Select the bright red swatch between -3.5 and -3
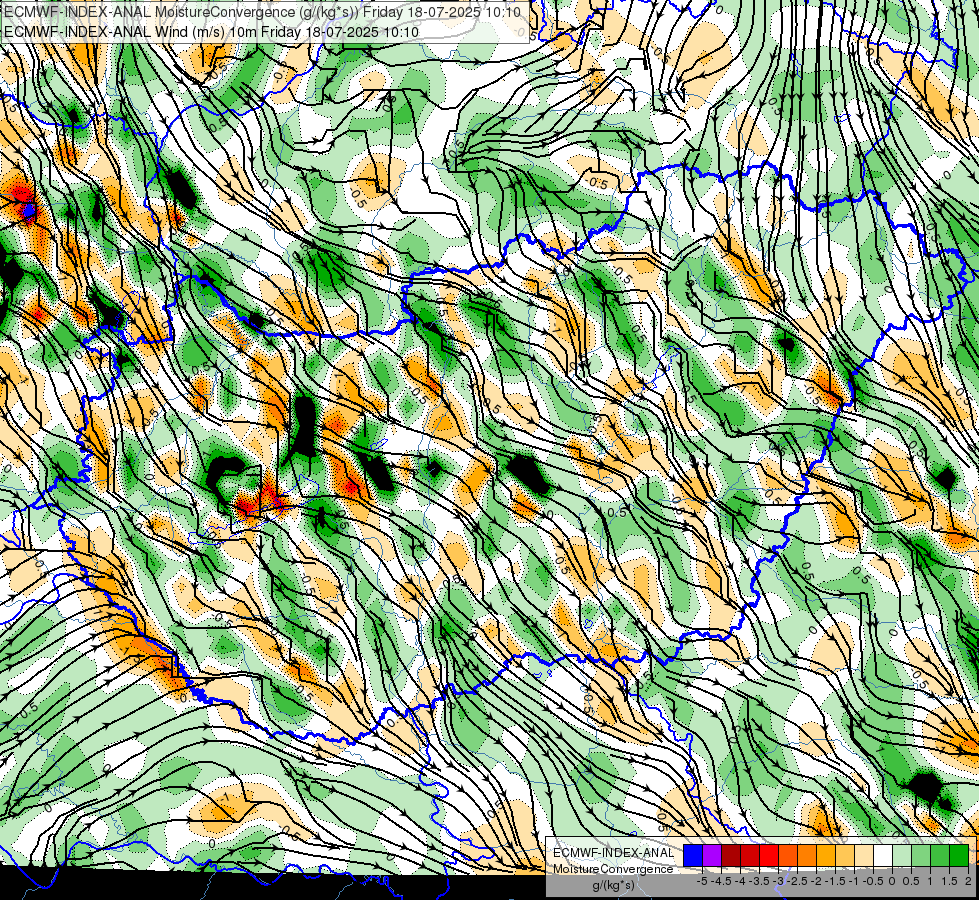The width and height of the screenshot is (979, 900). click(769, 855)
